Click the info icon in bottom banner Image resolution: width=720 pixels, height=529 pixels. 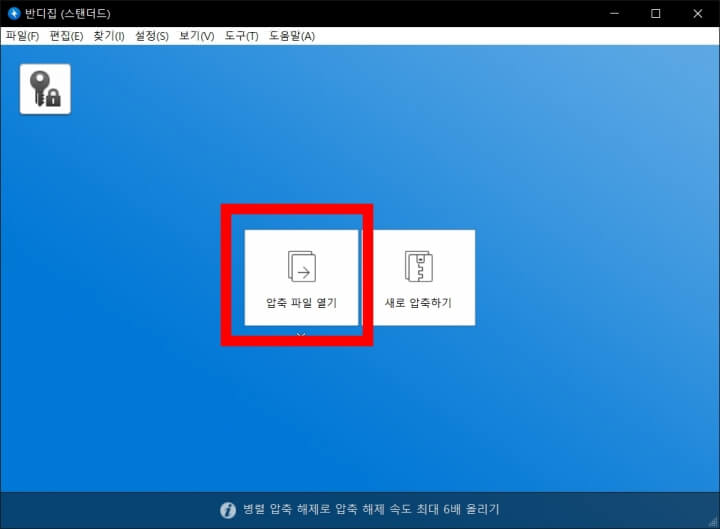228,510
